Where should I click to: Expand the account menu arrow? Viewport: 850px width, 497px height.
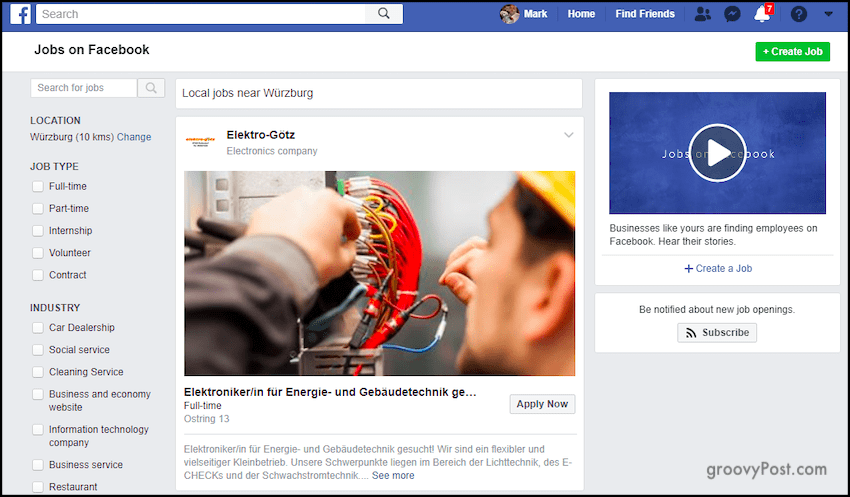tap(828, 14)
